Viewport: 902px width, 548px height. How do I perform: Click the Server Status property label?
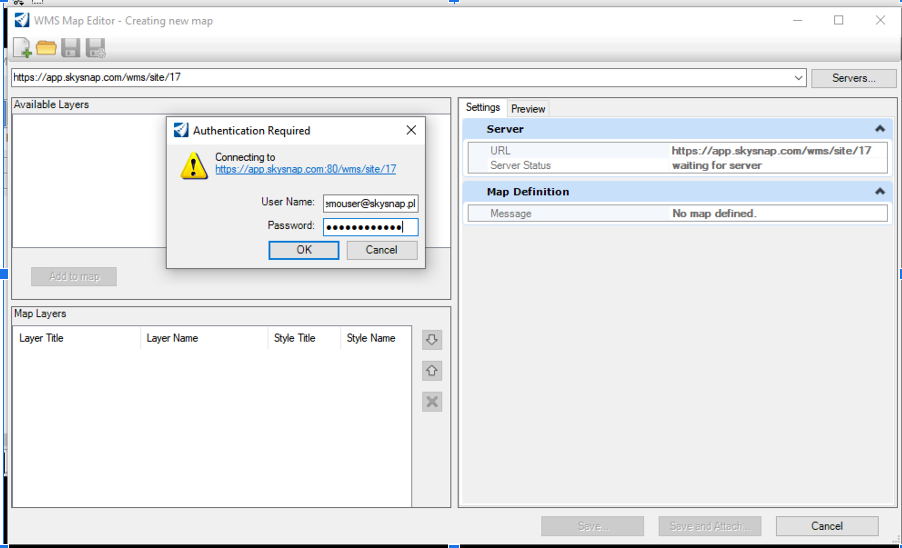coord(520,166)
